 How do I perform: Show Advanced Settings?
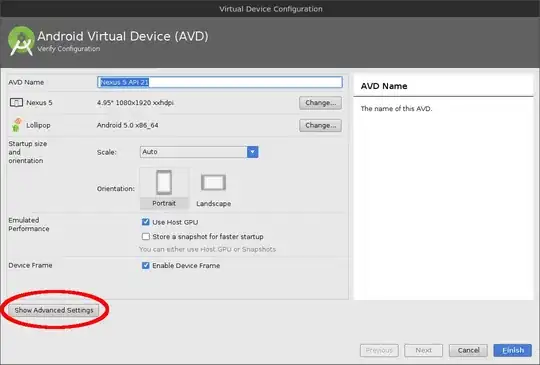pyautogui.click(x=54, y=310)
